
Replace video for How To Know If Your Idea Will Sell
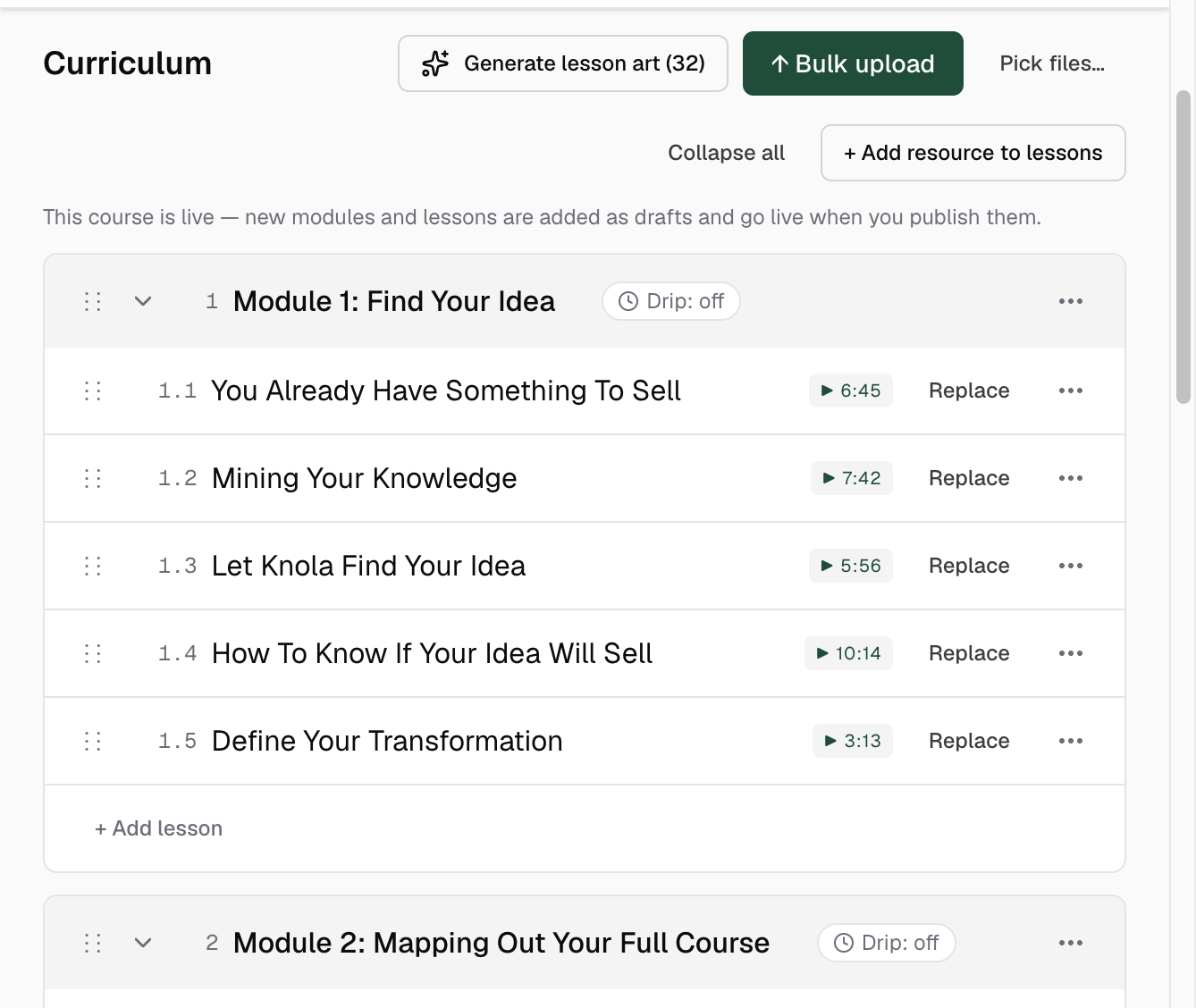[x=969, y=653]
